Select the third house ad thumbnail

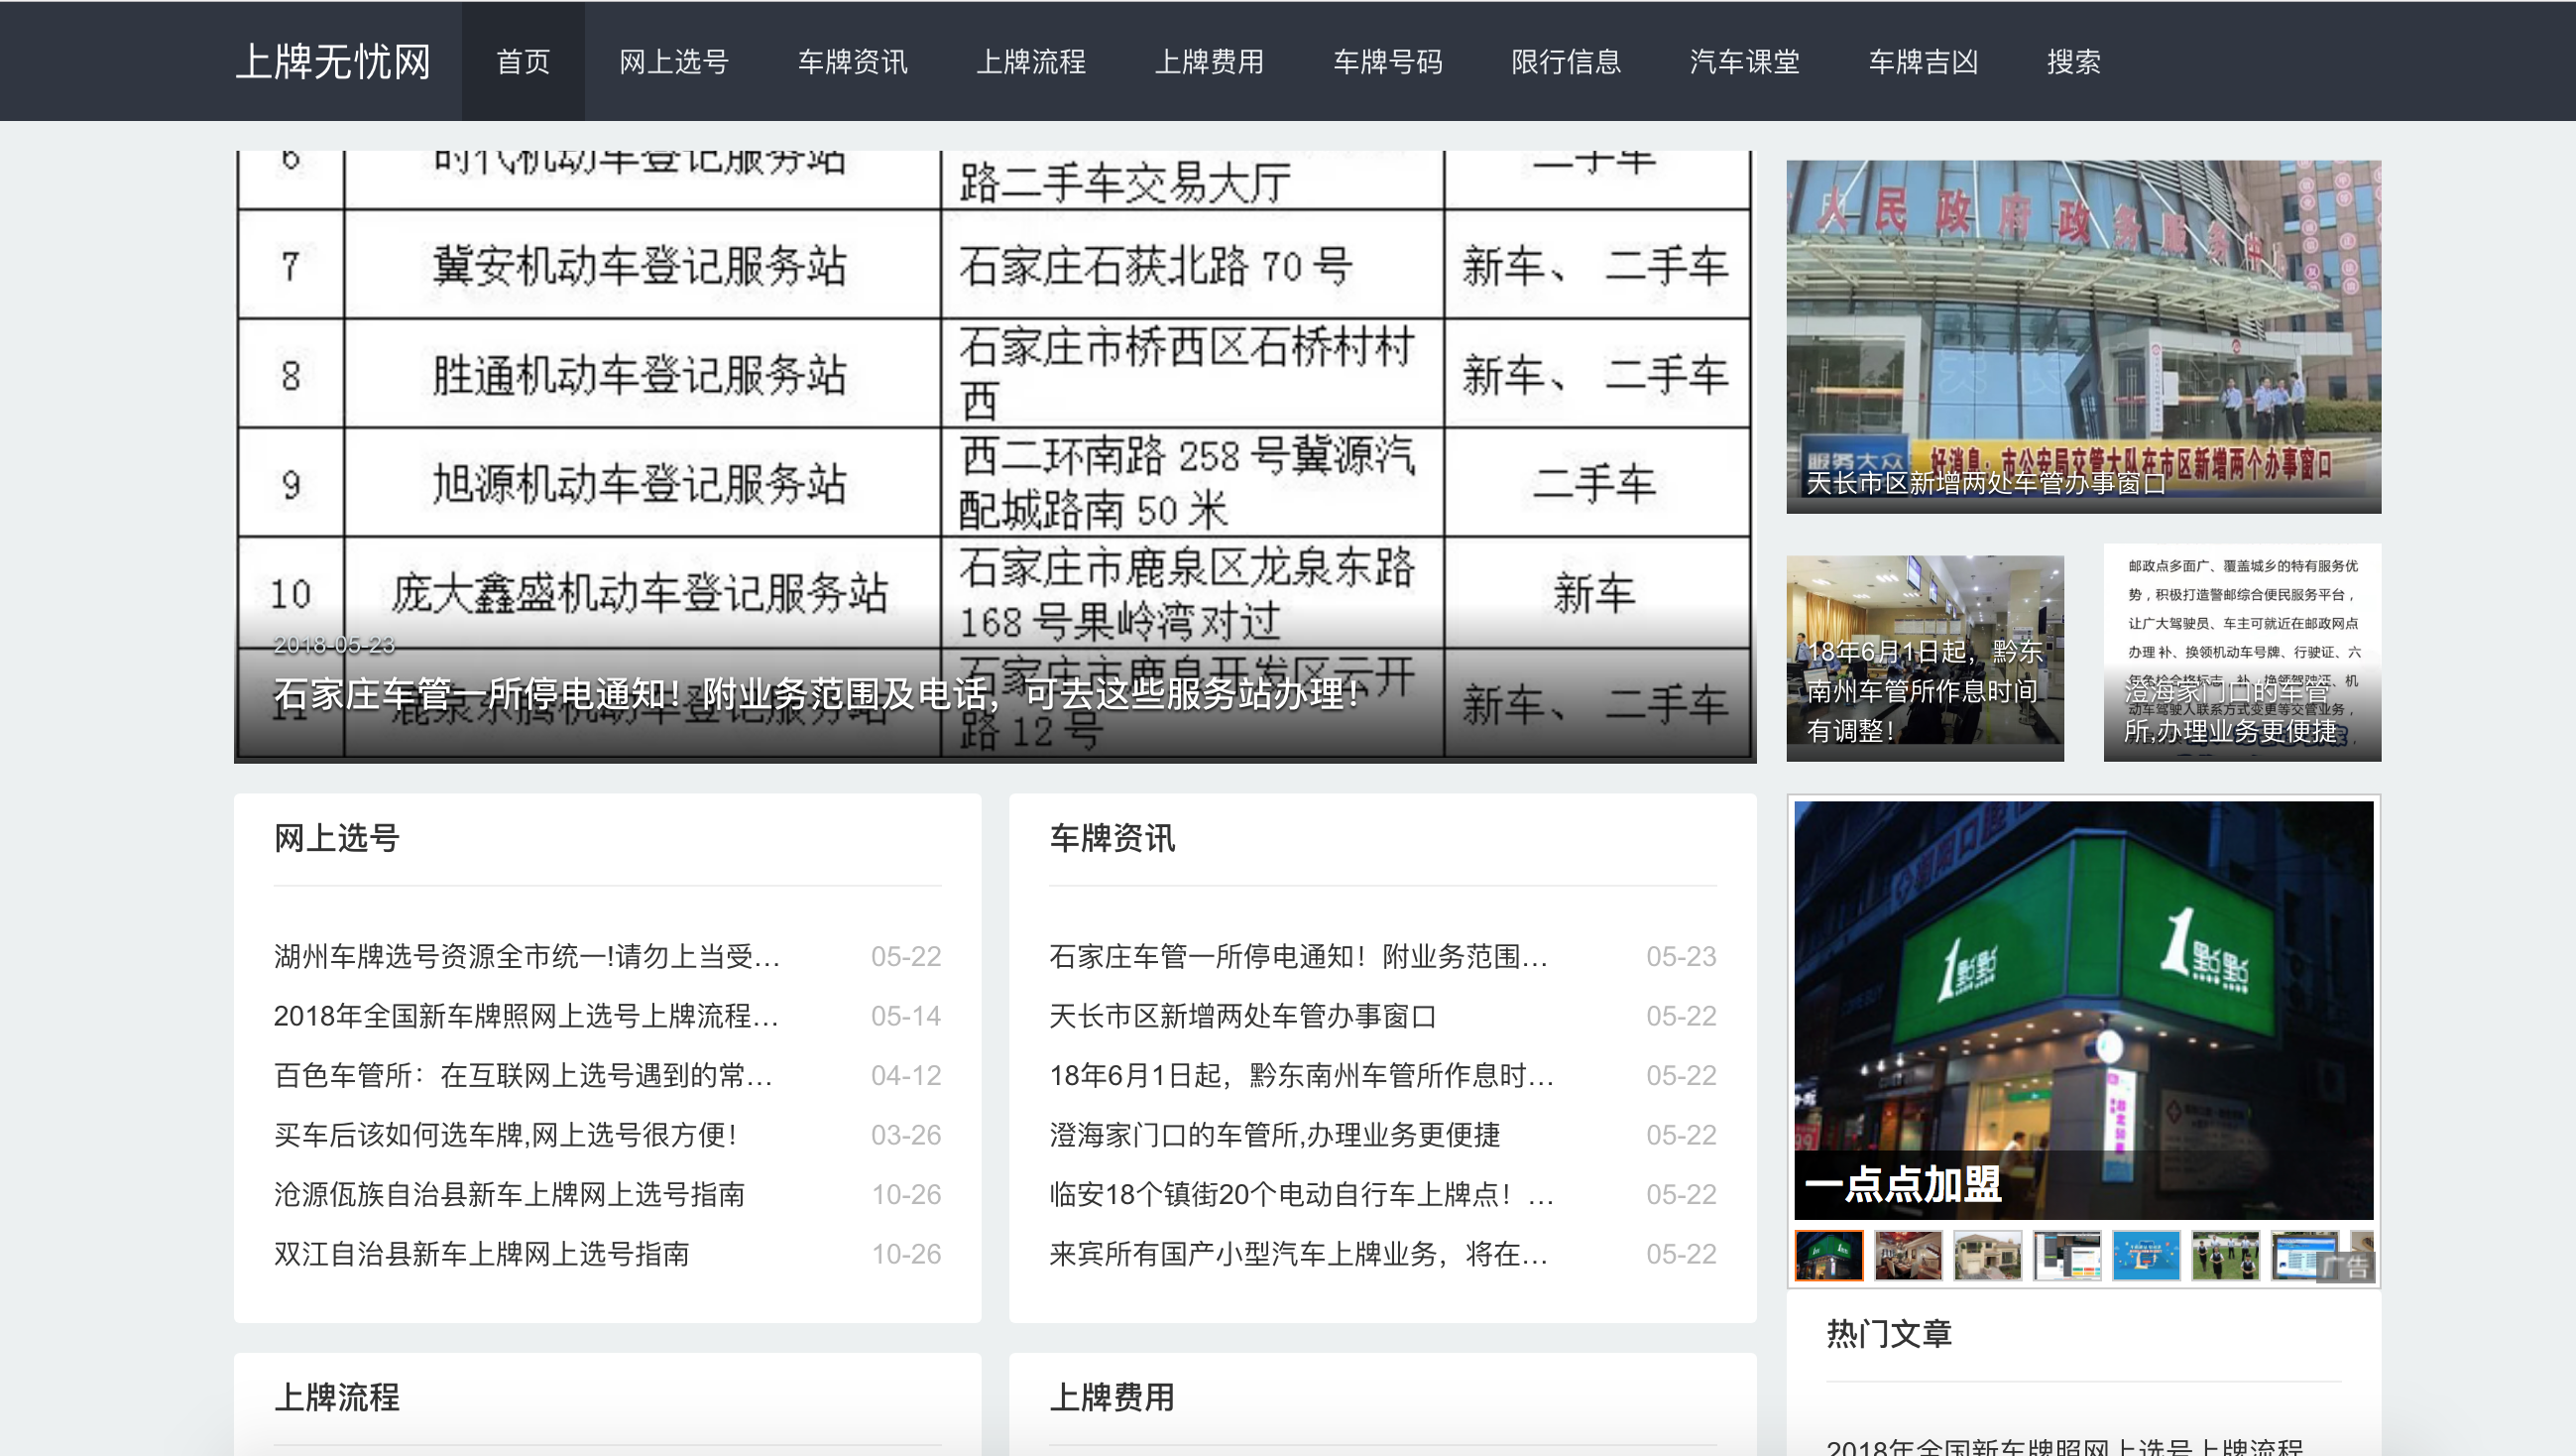point(1988,1256)
